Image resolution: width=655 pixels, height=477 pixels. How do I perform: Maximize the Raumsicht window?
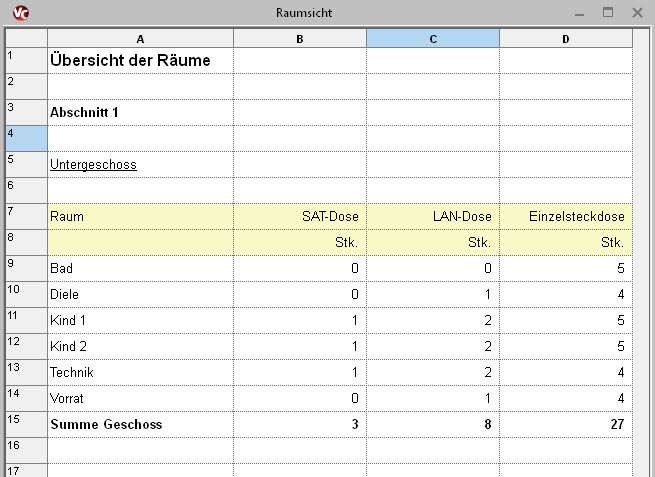pyautogui.click(x=607, y=12)
